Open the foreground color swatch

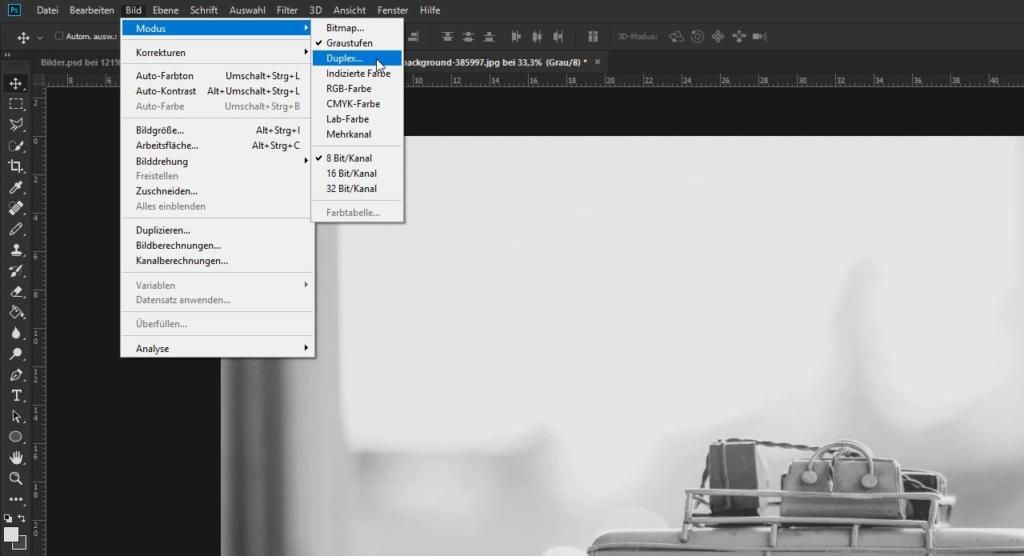click(10, 534)
